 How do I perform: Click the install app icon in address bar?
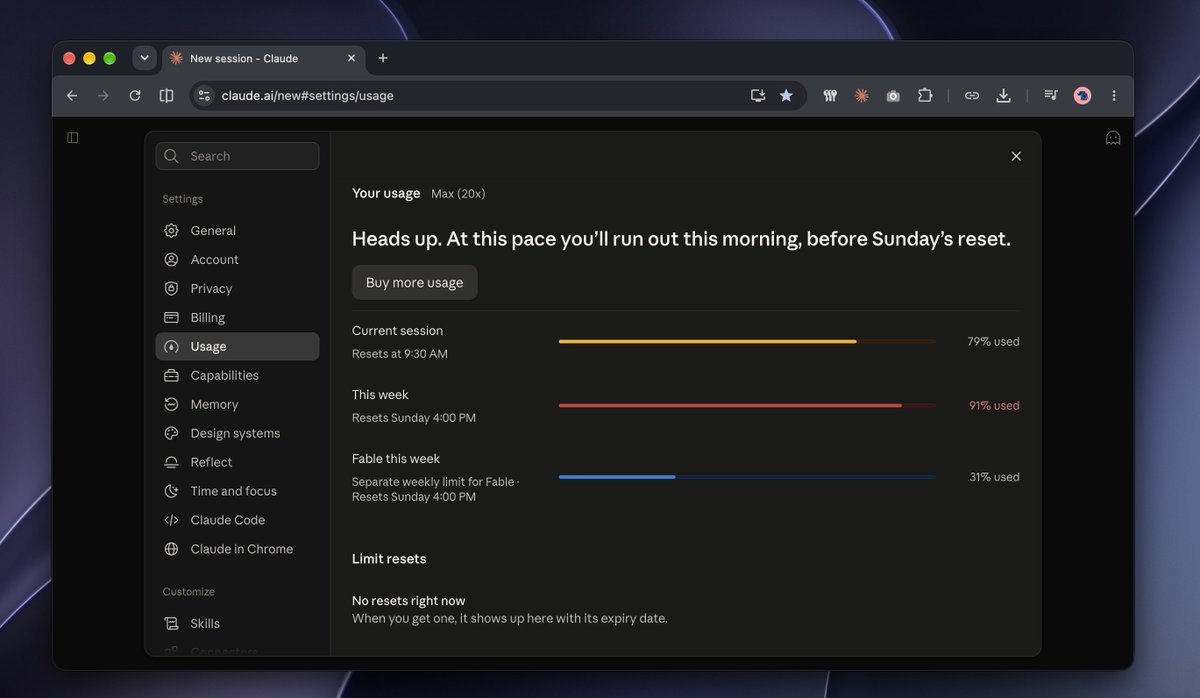tap(758, 96)
